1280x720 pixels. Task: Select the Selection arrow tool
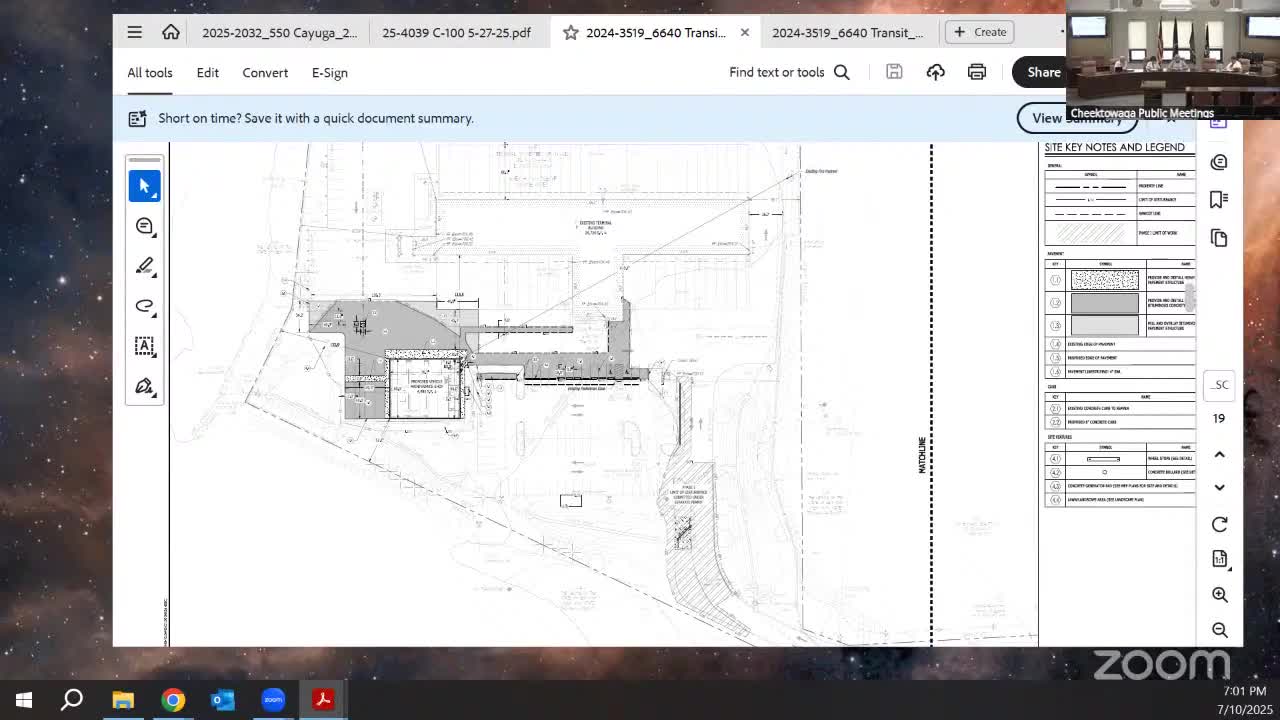click(x=144, y=186)
